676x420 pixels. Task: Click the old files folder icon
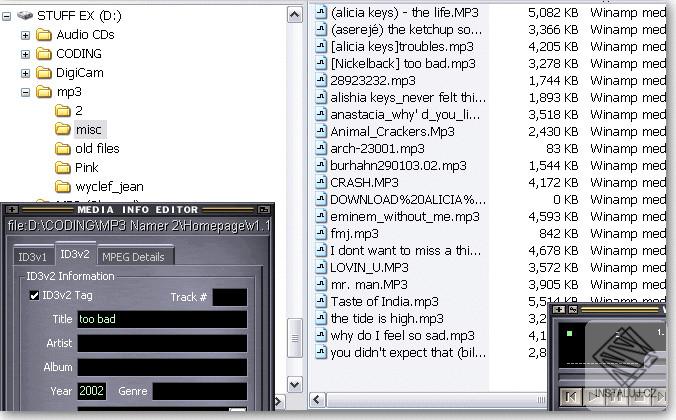point(63,149)
